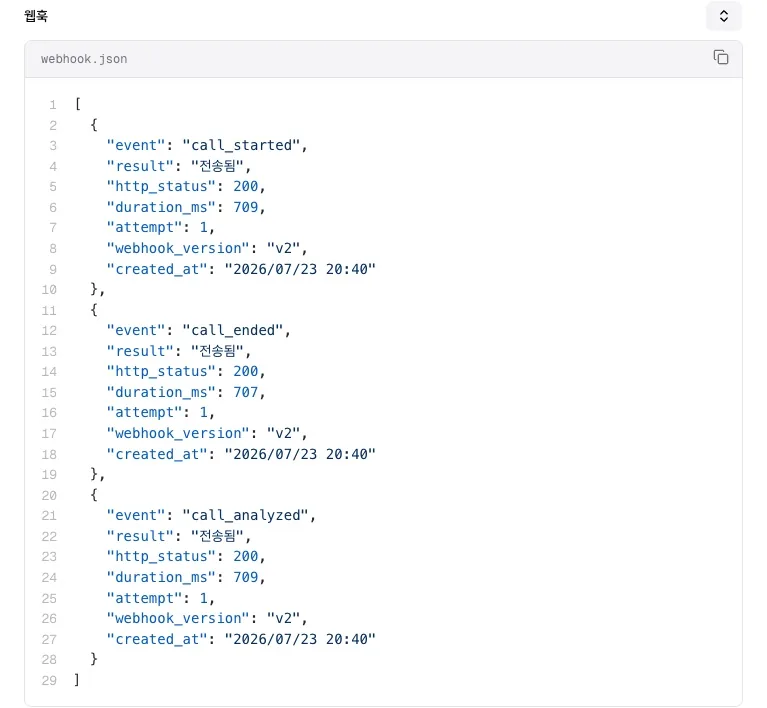Screen dimensions: 767x708
Task: Select the "call_started" event value
Action: 241,145
